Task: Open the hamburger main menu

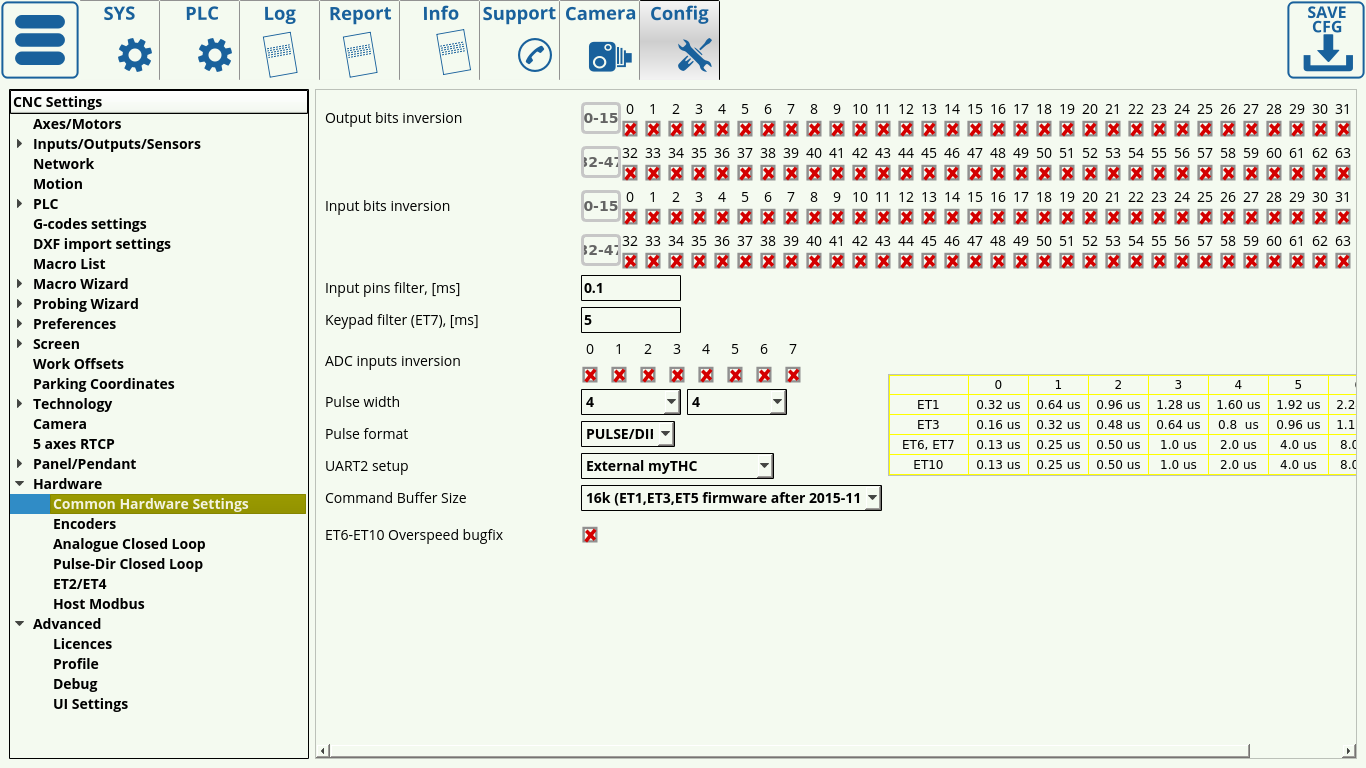Action: (40, 40)
